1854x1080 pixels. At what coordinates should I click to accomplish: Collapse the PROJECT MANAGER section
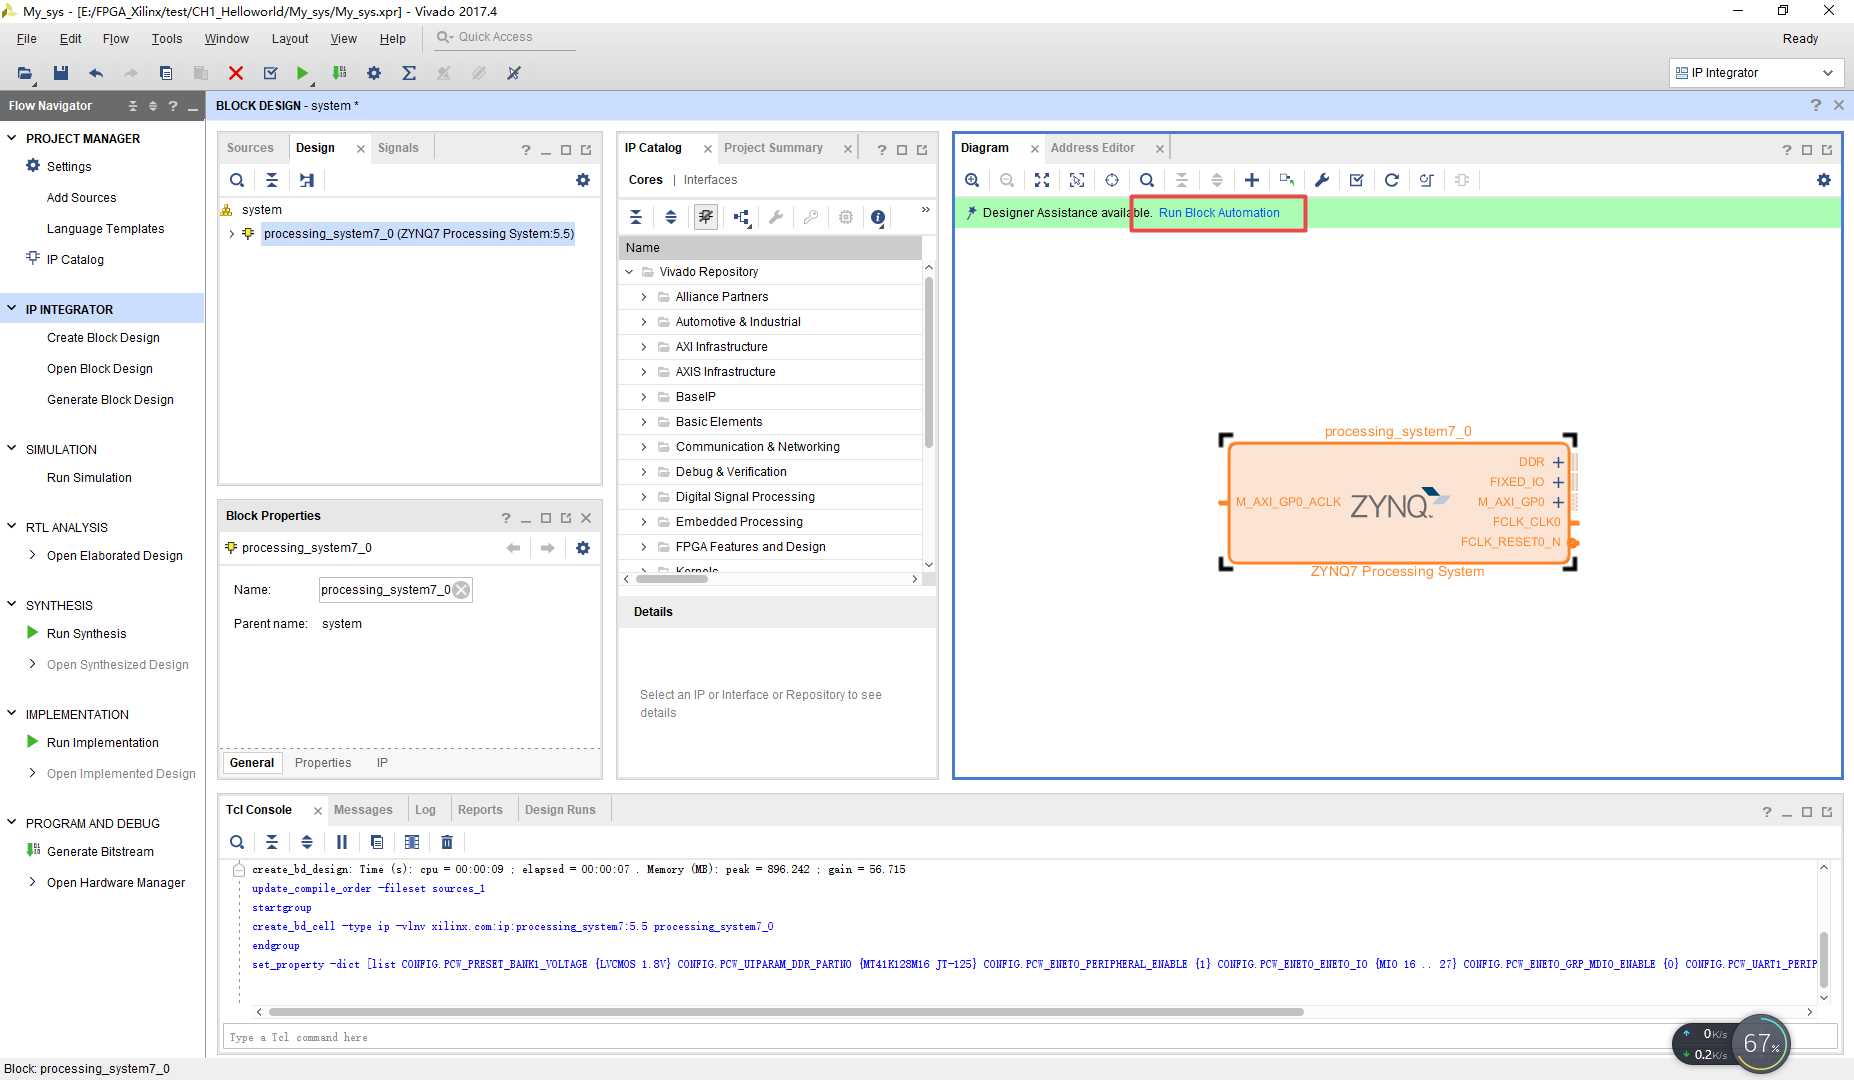pos(12,138)
